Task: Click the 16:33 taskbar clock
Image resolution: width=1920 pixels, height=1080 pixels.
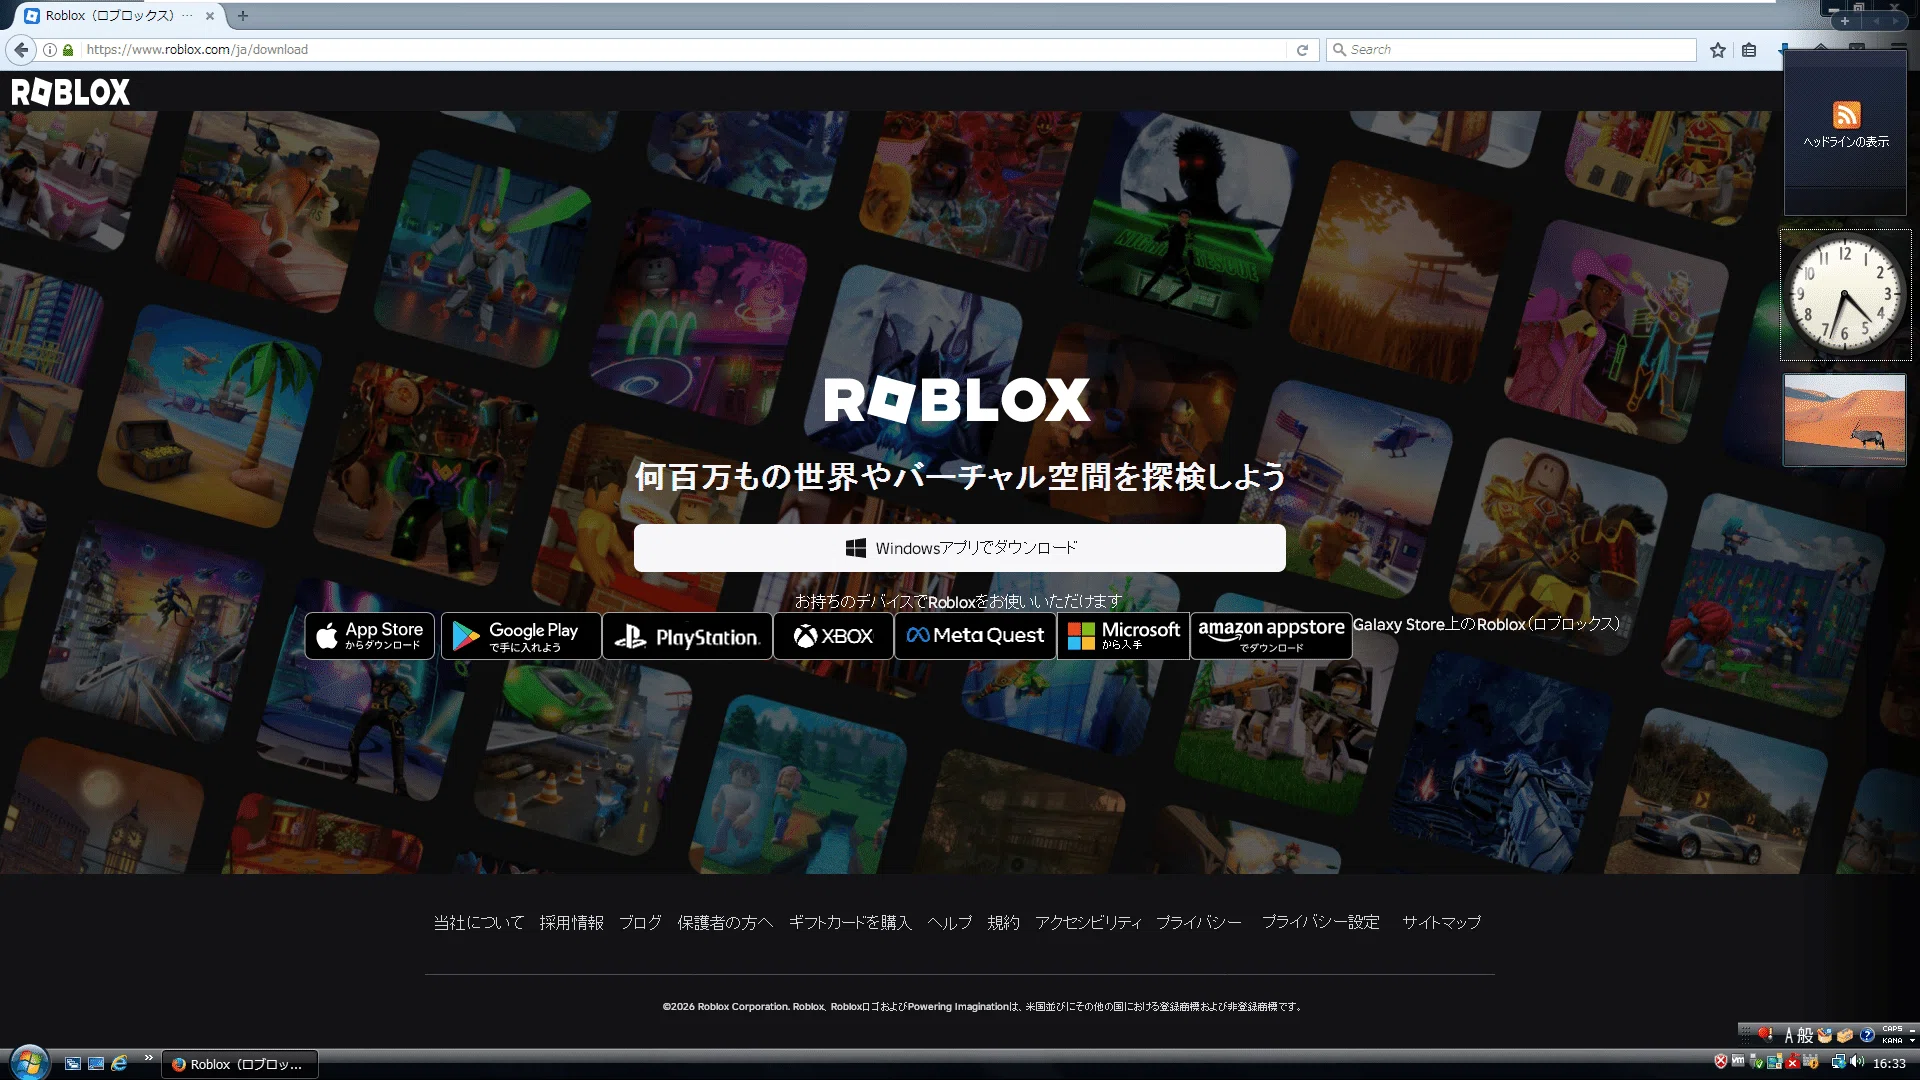Action: tap(1889, 1064)
